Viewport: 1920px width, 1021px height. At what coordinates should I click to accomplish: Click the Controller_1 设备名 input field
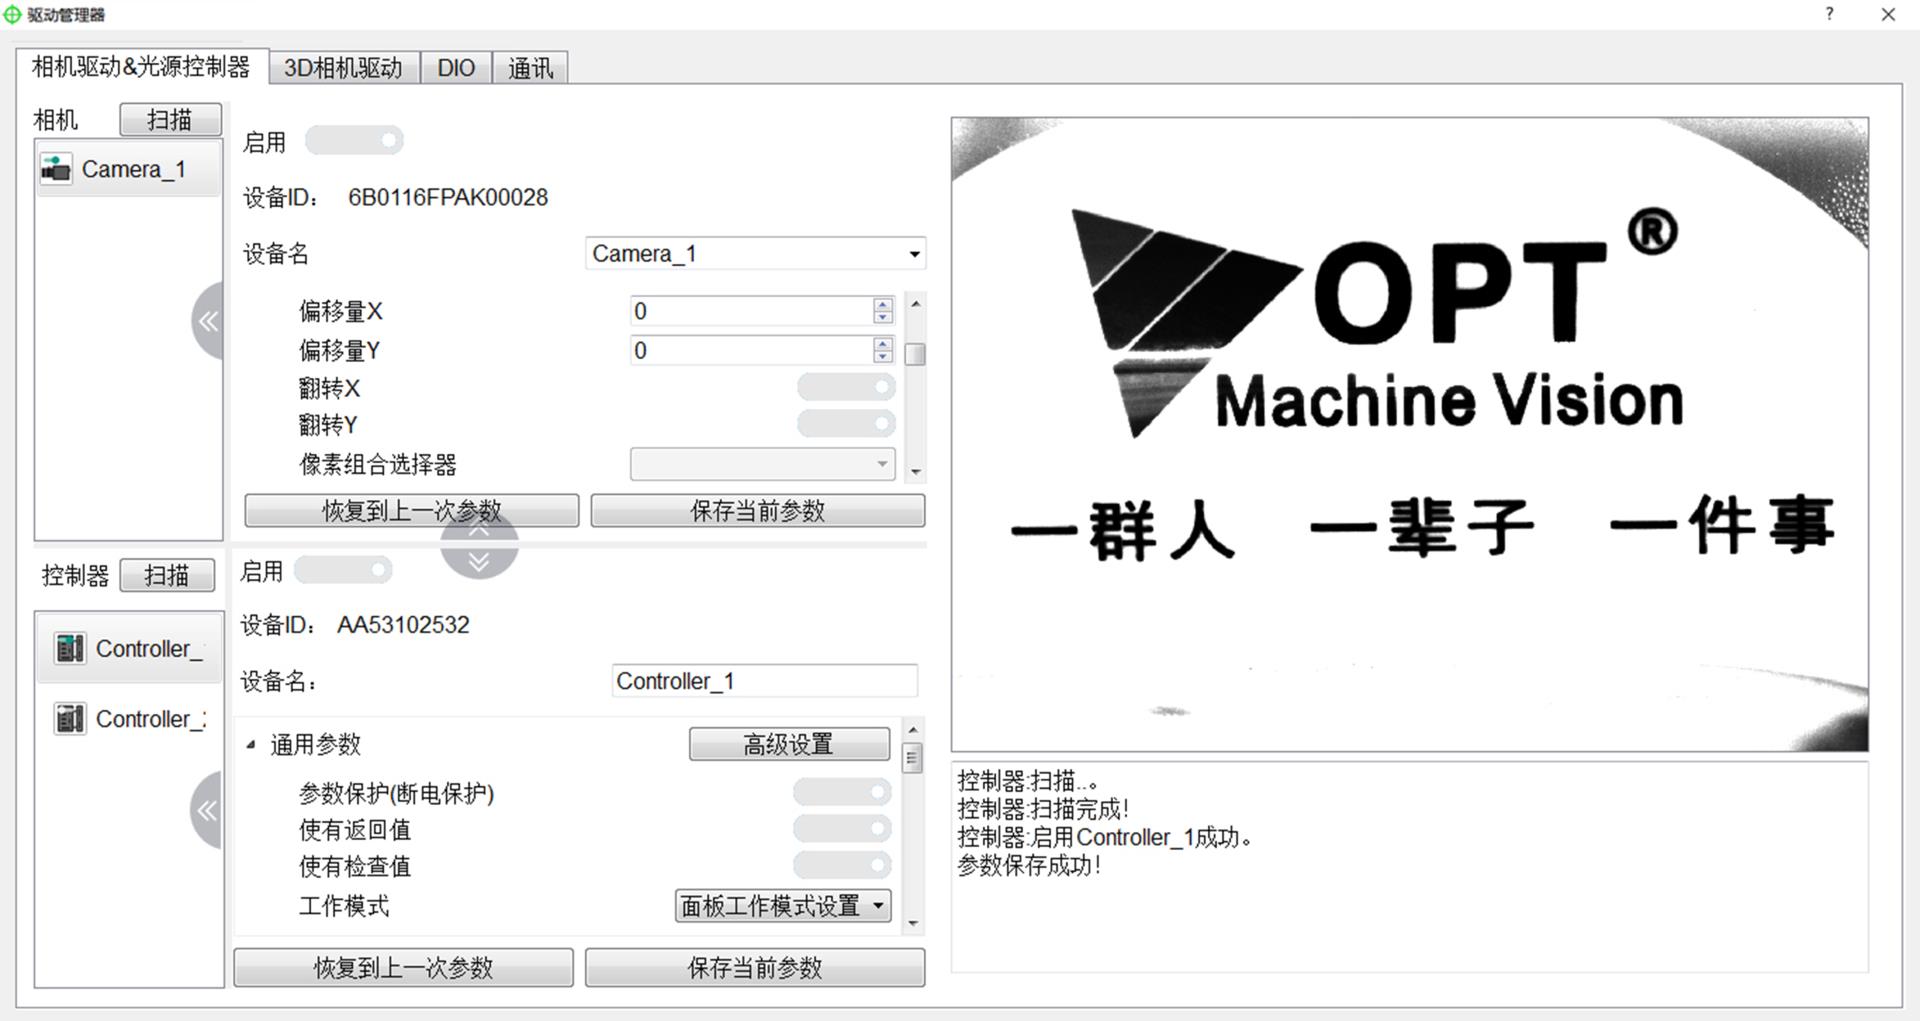point(765,680)
